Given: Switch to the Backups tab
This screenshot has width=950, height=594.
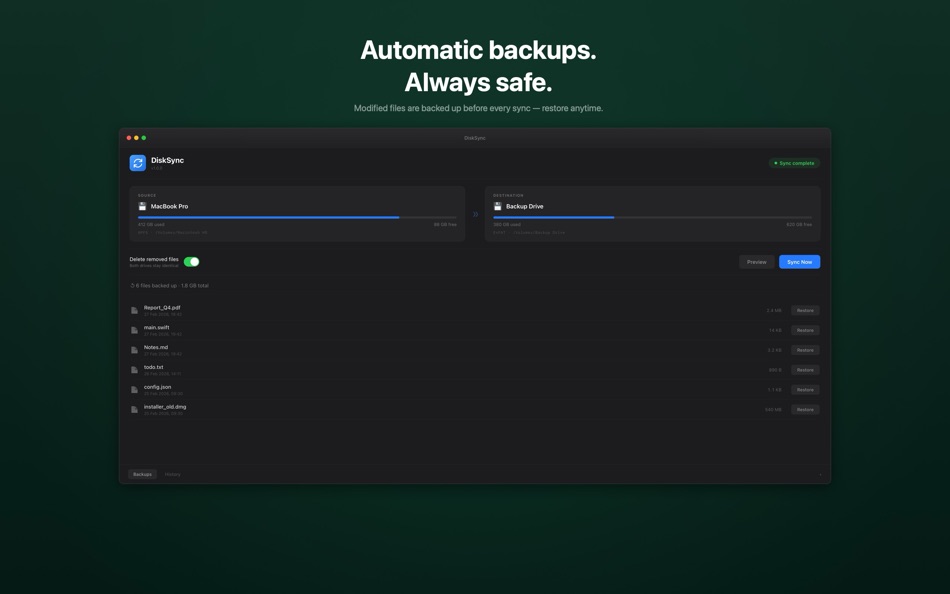Looking at the screenshot, I should 142,474.
